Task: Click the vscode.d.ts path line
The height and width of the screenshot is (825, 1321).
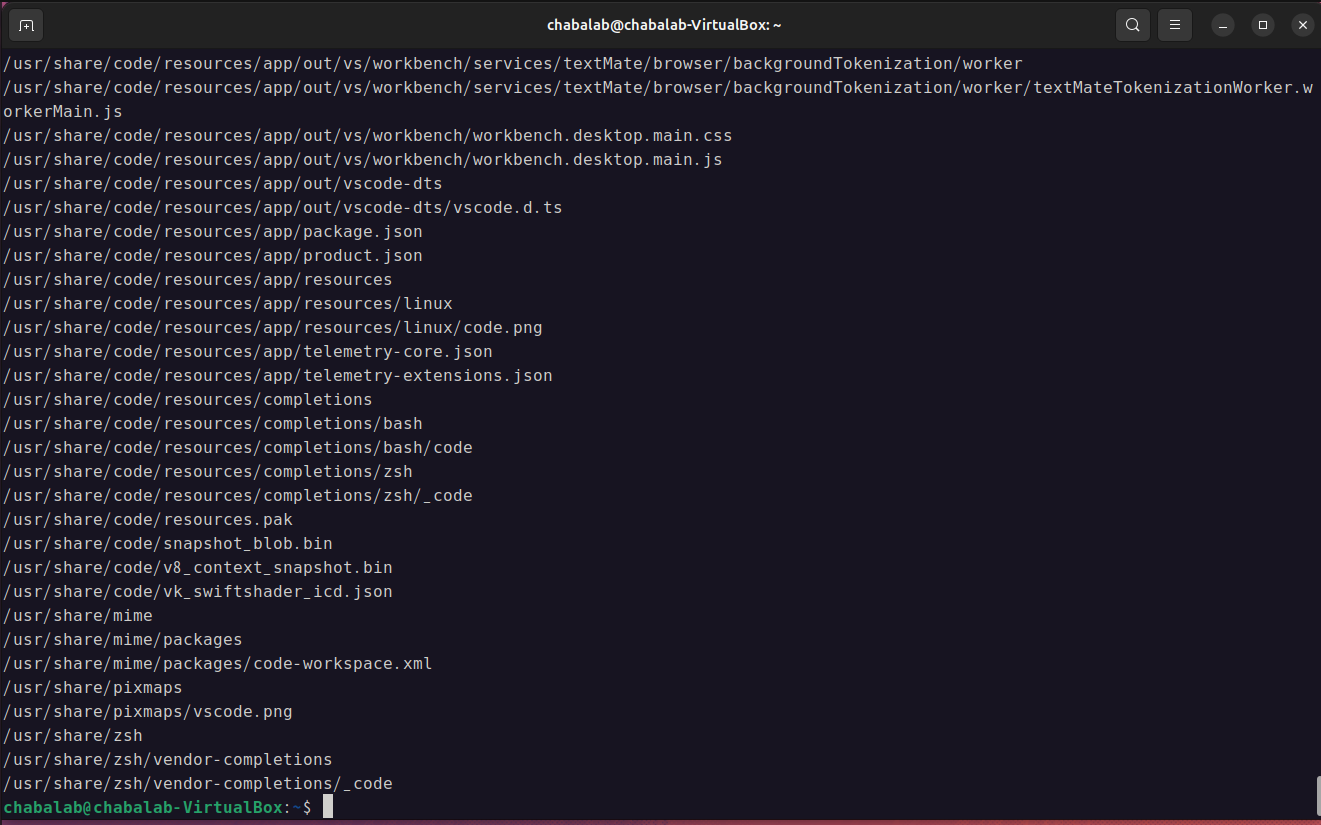Action: tap(282, 208)
